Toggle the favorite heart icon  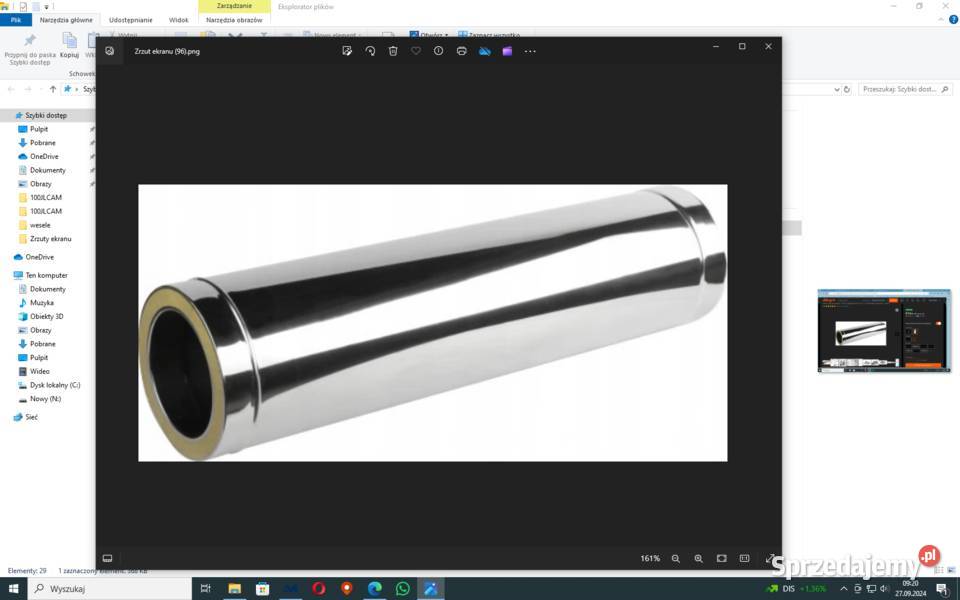(416, 51)
